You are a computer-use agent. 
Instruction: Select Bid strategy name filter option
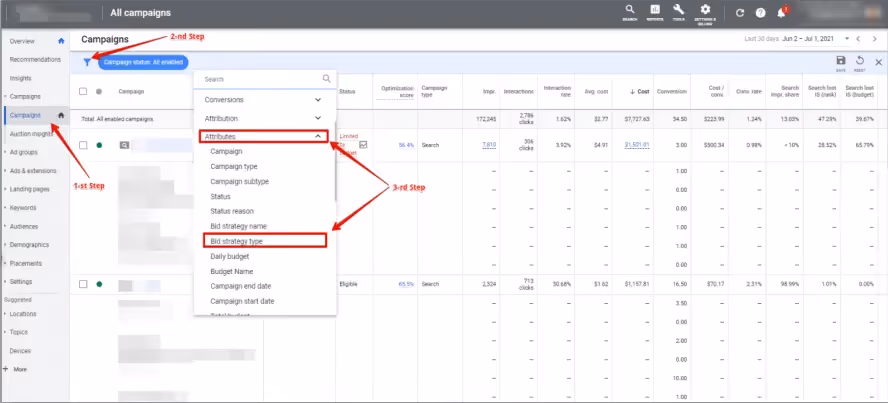pos(238,226)
